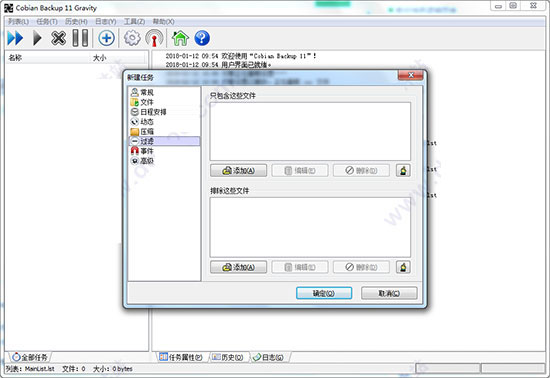Select 日程安排 in the task category list
This screenshot has width=550, height=378.
[148, 112]
